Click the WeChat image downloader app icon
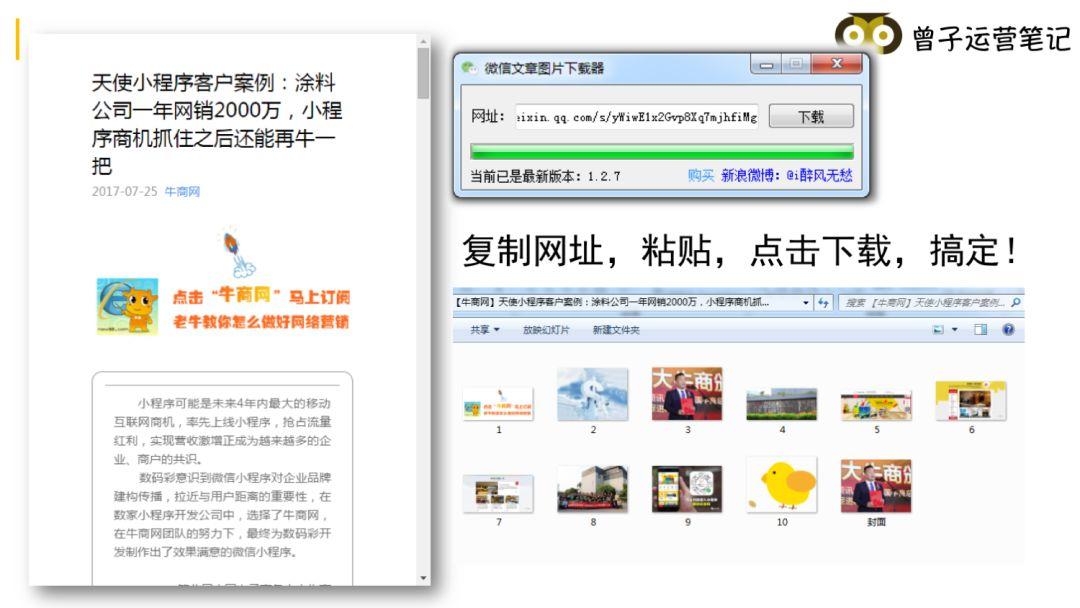The width and height of the screenshot is (1080, 608). point(469,67)
